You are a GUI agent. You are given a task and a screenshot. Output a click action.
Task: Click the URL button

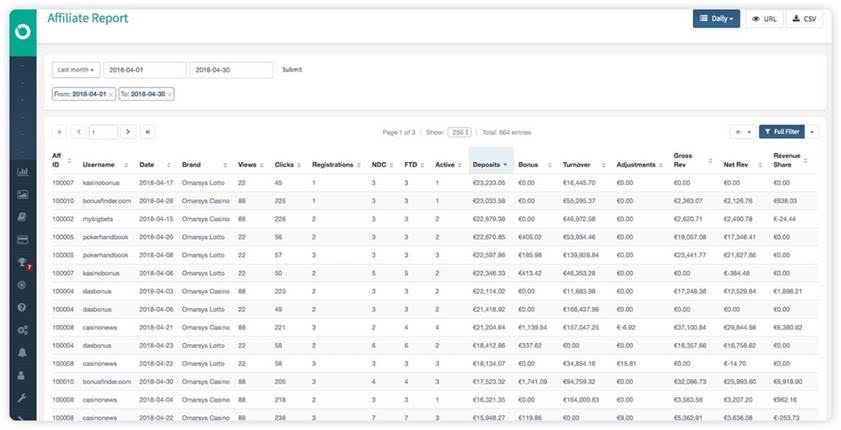pyautogui.click(x=764, y=19)
